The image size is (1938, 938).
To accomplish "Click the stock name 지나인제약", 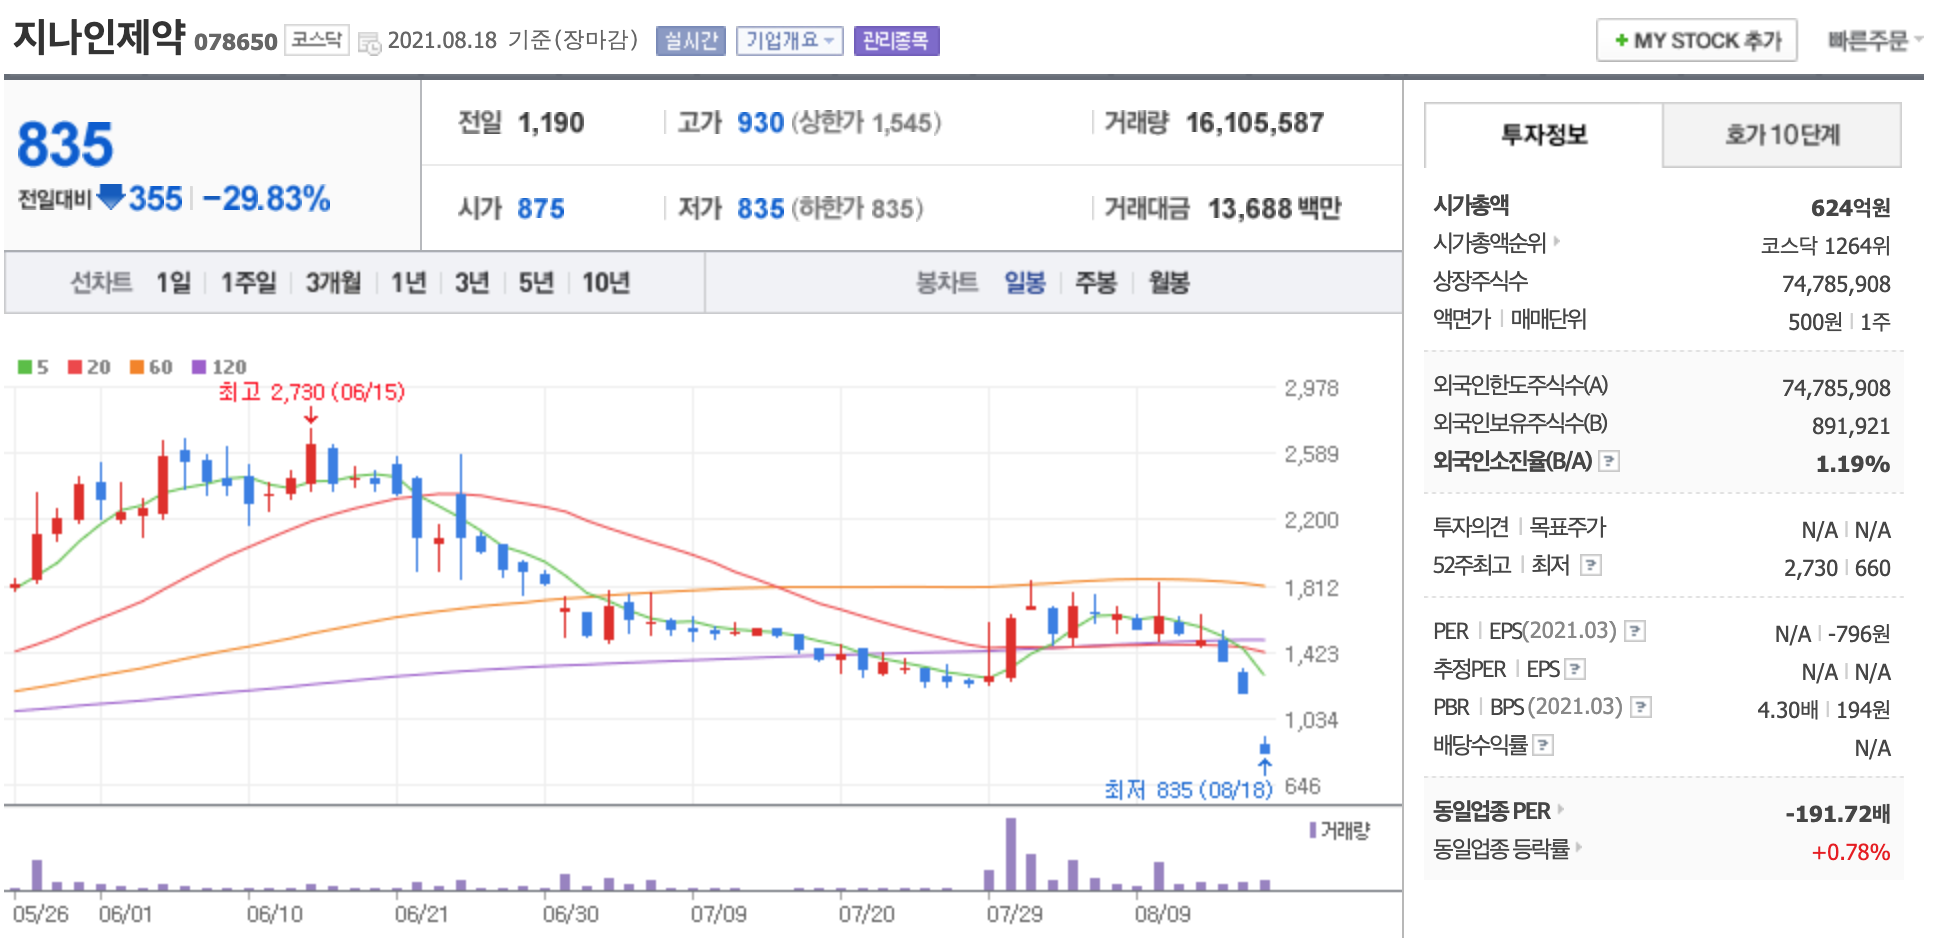I will [x=99, y=37].
